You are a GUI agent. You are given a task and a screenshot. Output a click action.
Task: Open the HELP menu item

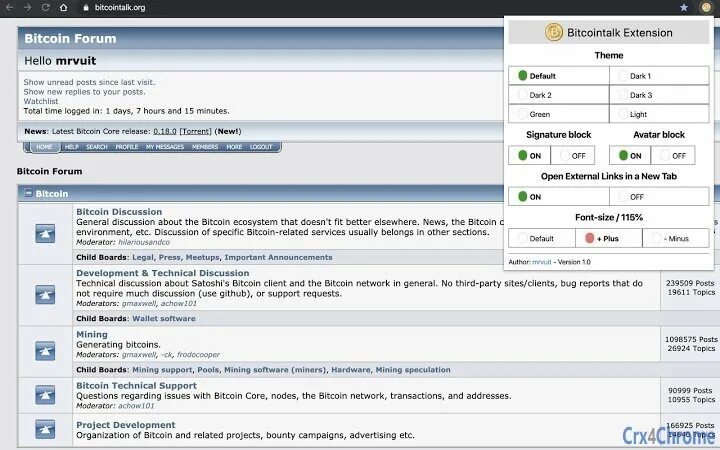click(x=72, y=147)
